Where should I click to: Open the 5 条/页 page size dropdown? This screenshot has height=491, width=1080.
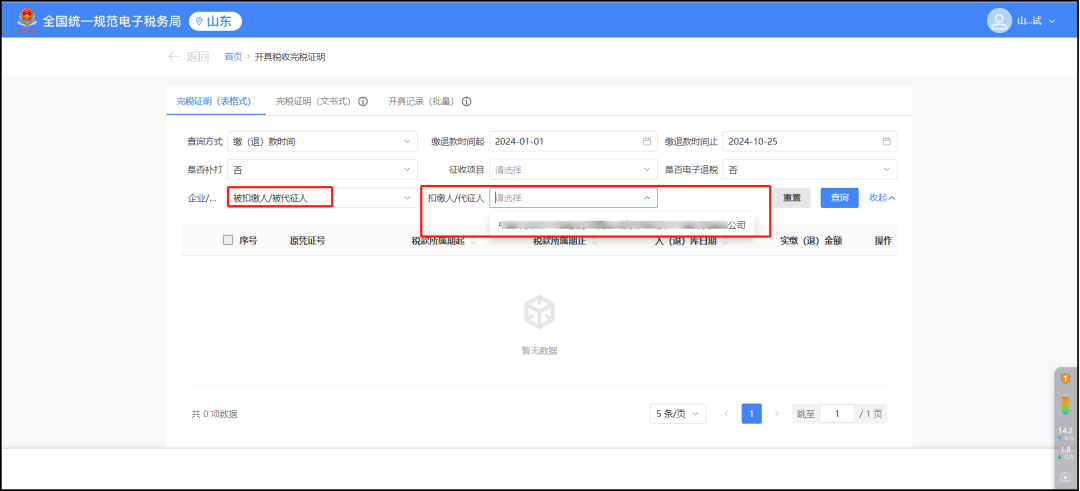[x=678, y=413]
